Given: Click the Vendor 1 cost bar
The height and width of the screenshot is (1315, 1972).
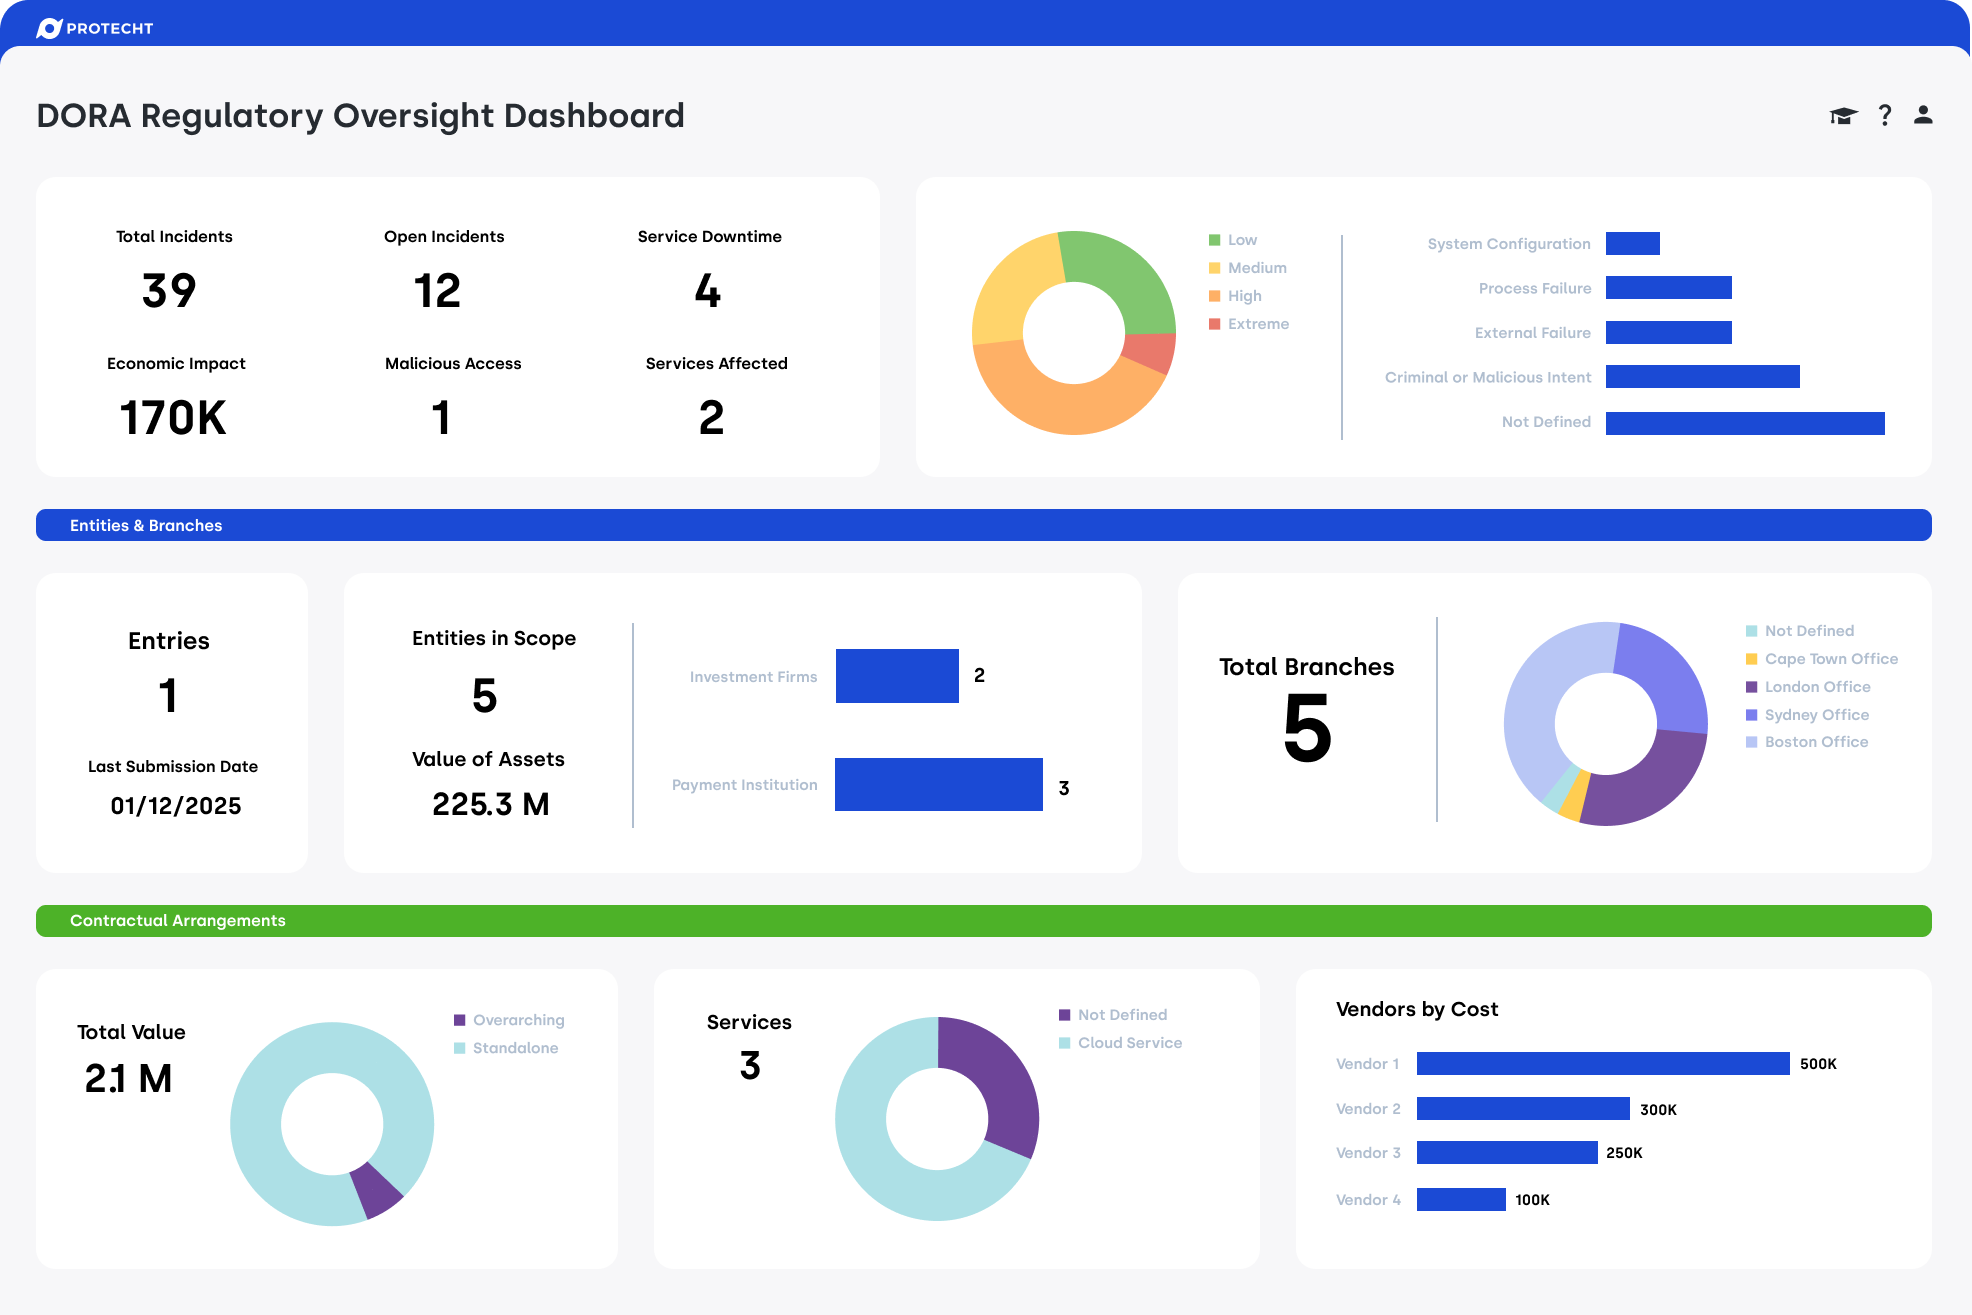Looking at the screenshot, I should pyautogui.click(x=1602, y=1064).
